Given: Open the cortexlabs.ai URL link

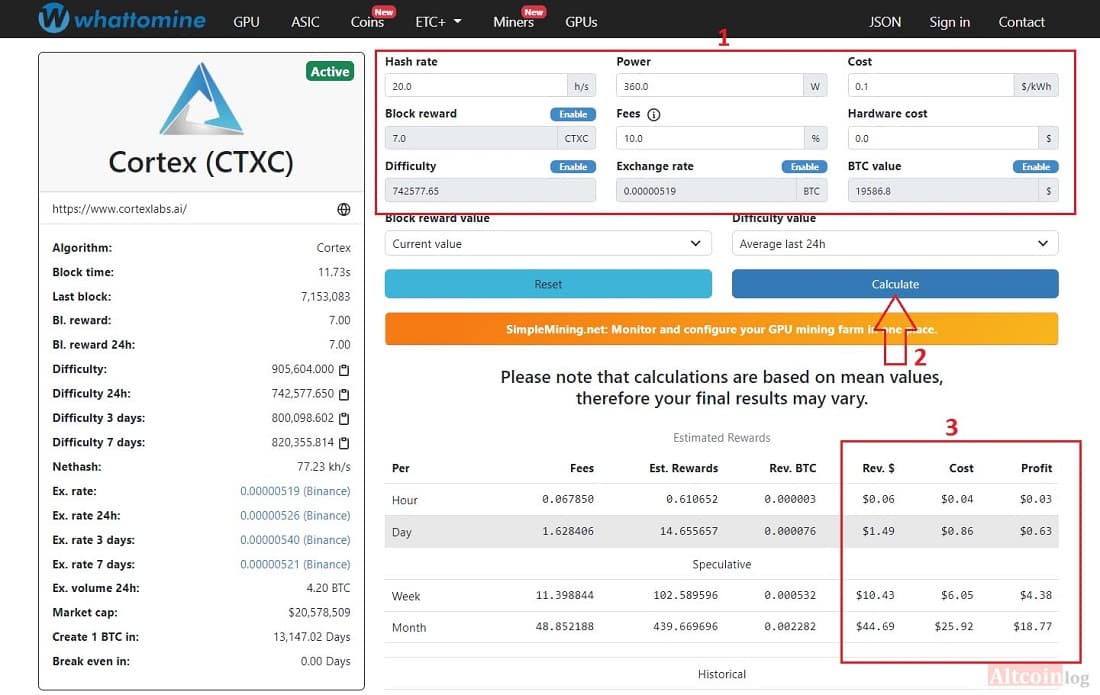Looking at the screenshot, I should 119,209.
